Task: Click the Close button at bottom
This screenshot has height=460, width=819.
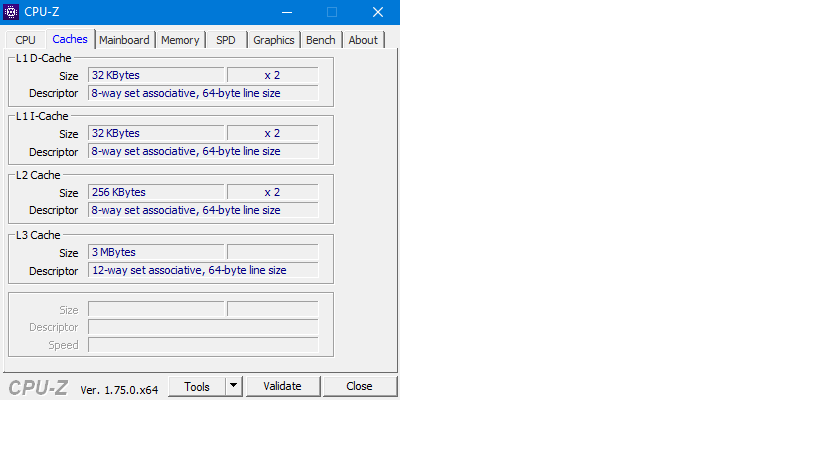Action: click(x=359, y=386)
